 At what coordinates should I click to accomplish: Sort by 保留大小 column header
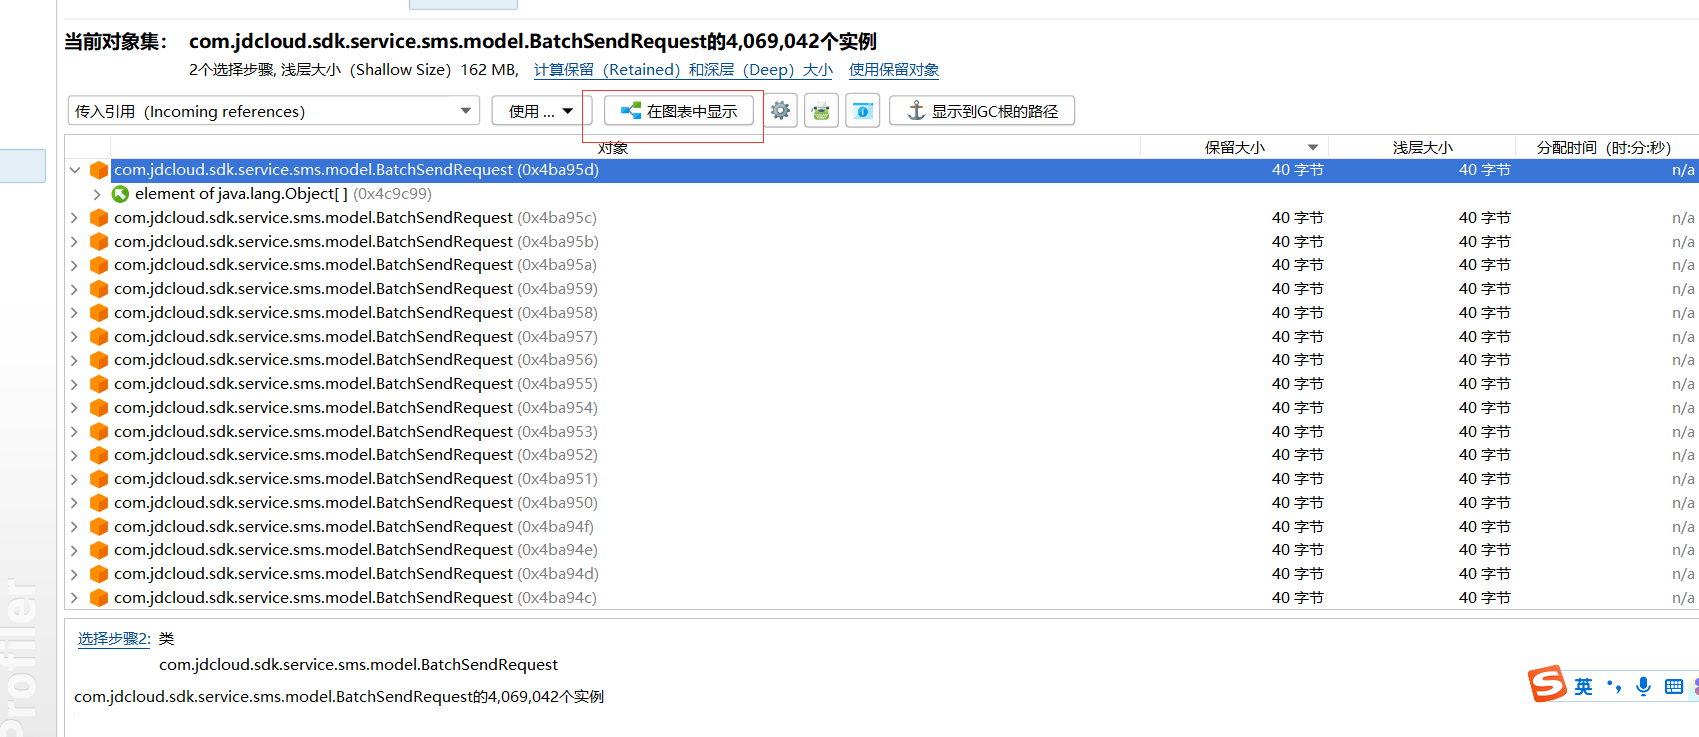tap(1235, 147)
